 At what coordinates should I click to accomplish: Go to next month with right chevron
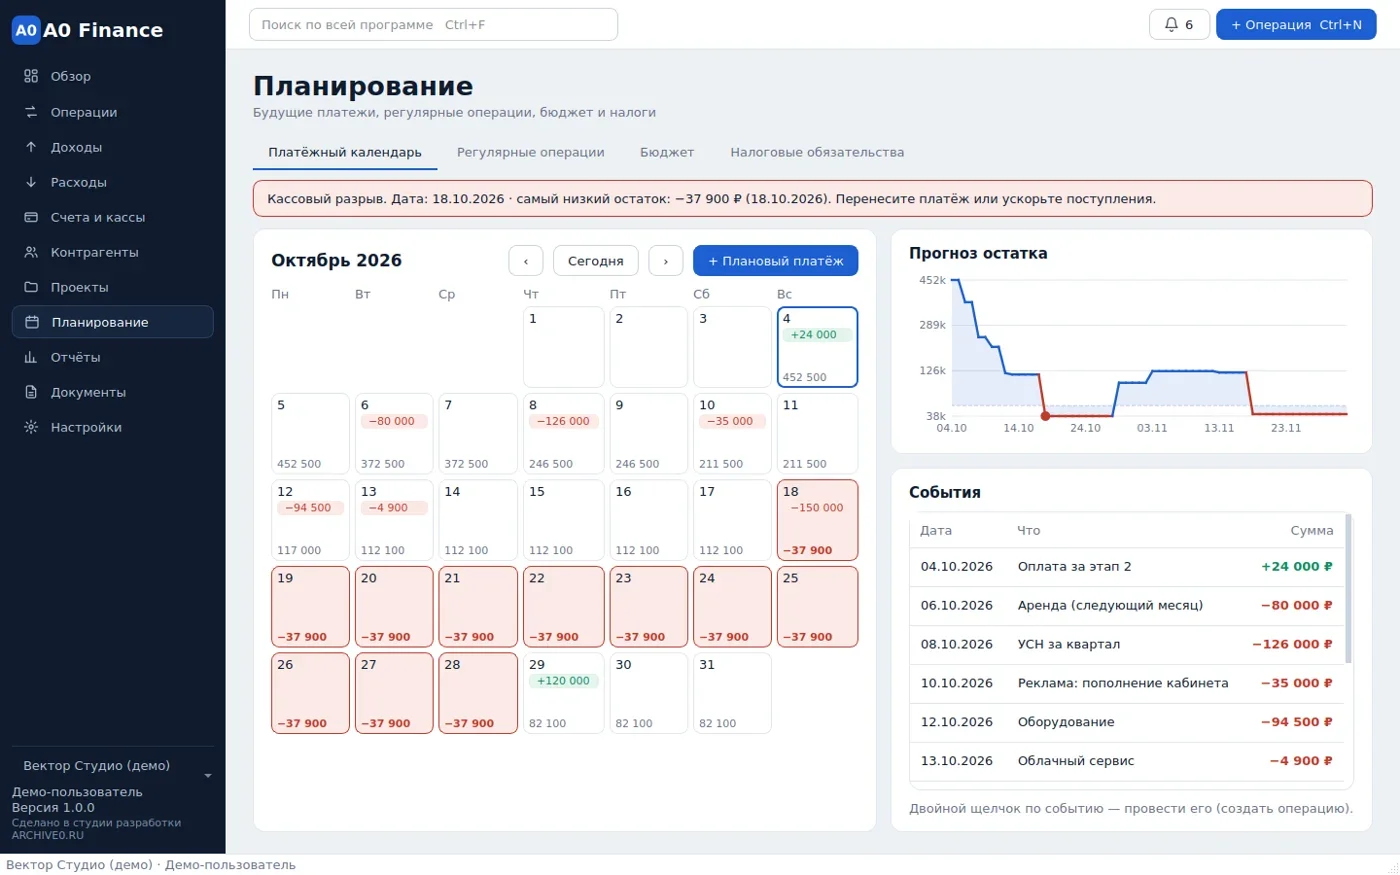coord(666,260)
